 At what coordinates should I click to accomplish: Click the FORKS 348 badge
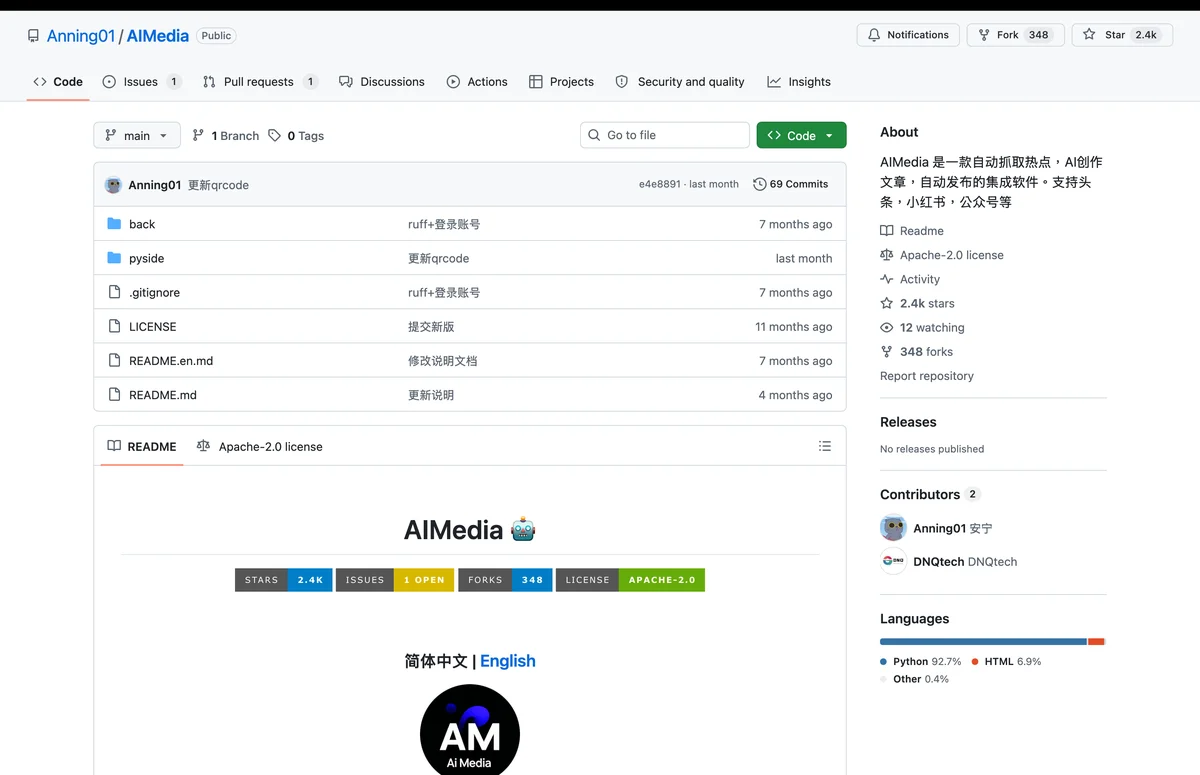click(505, 580)
